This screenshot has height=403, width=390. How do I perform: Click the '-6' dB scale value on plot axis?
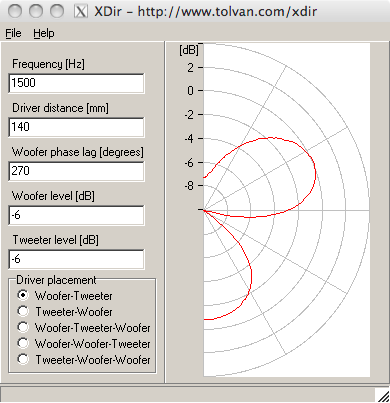pos(189,163)
